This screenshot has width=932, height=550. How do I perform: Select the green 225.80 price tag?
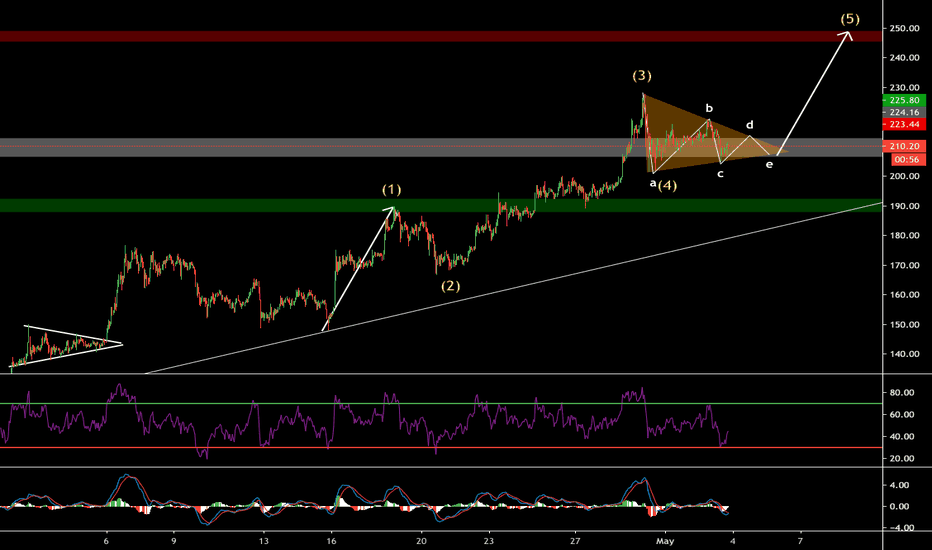(905, 100)
